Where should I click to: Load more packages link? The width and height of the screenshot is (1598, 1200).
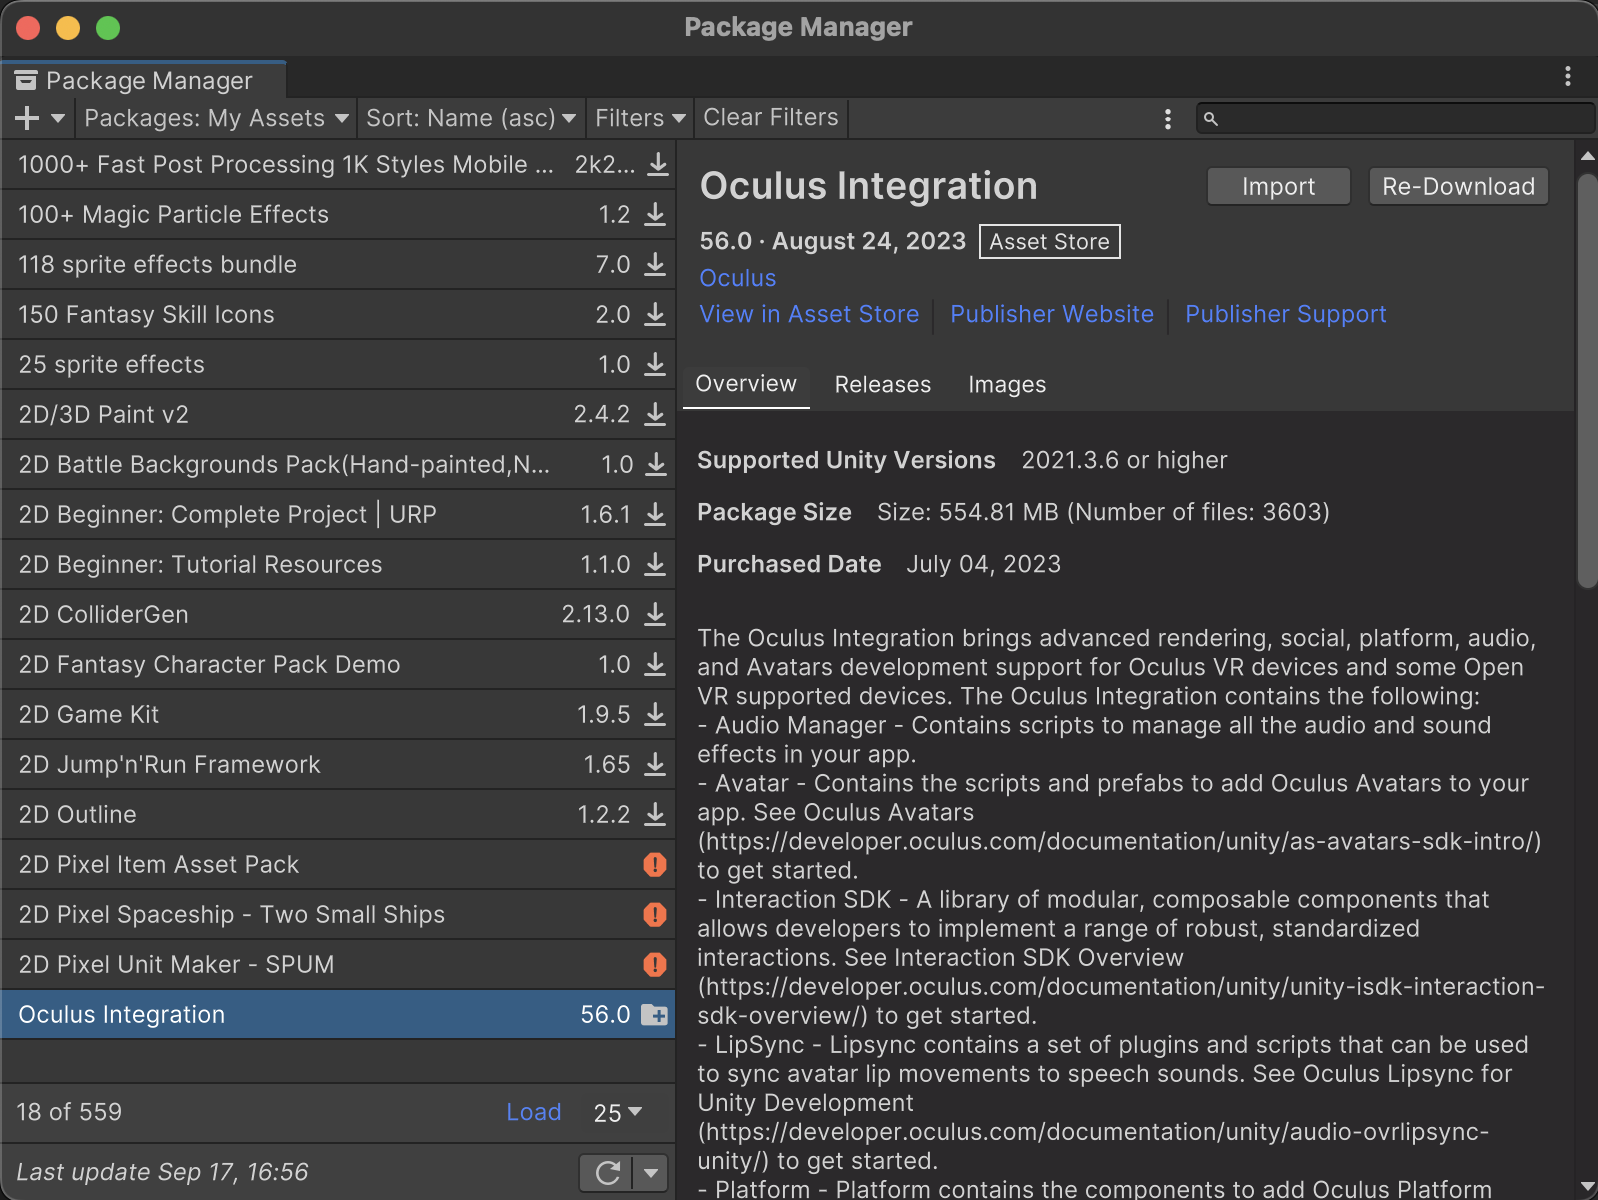point(533,1112)
